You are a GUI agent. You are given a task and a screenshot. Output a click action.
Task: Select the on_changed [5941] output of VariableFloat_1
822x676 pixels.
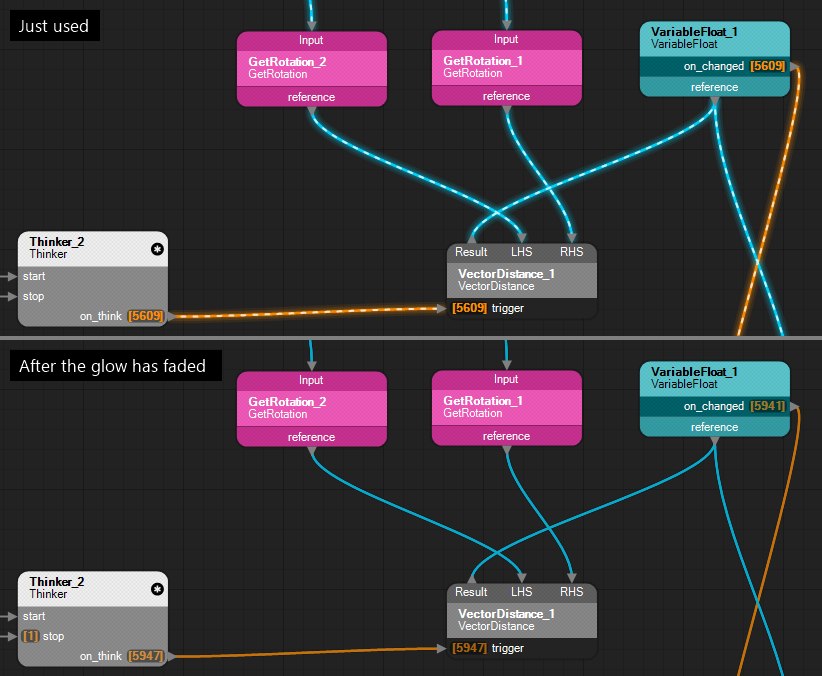734,406
